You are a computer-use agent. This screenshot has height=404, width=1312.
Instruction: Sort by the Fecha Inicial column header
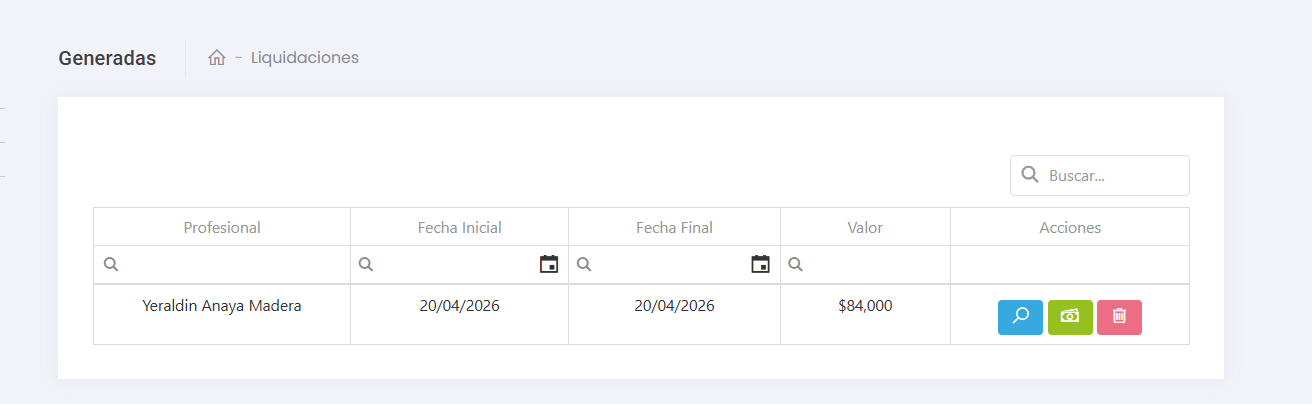pos(460,228)
